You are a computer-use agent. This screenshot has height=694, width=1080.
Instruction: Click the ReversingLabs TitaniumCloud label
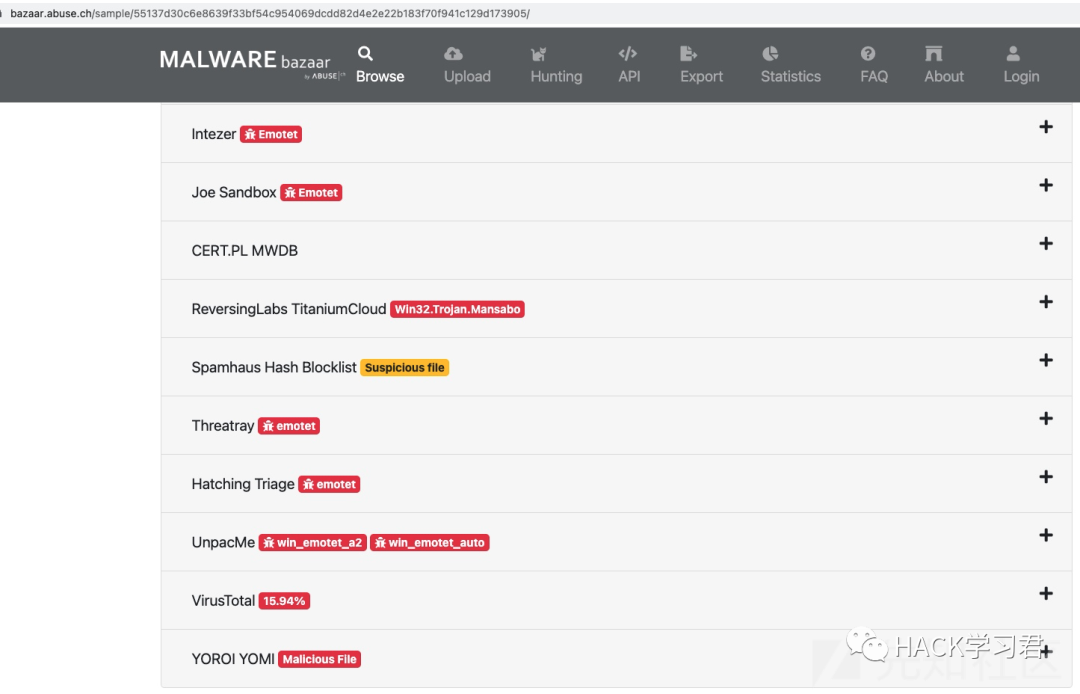click(x=289, y=309)
